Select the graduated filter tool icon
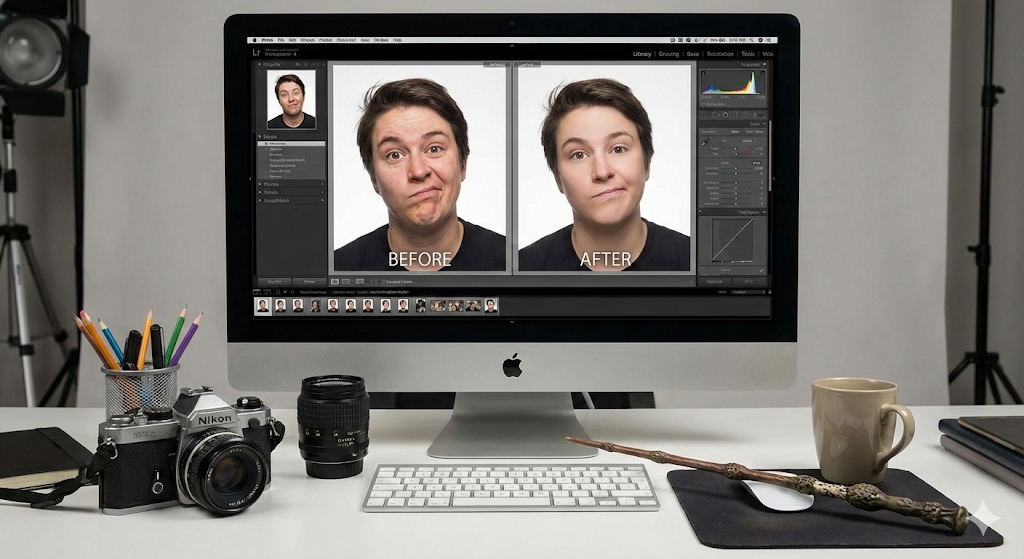 click(735, 115)
